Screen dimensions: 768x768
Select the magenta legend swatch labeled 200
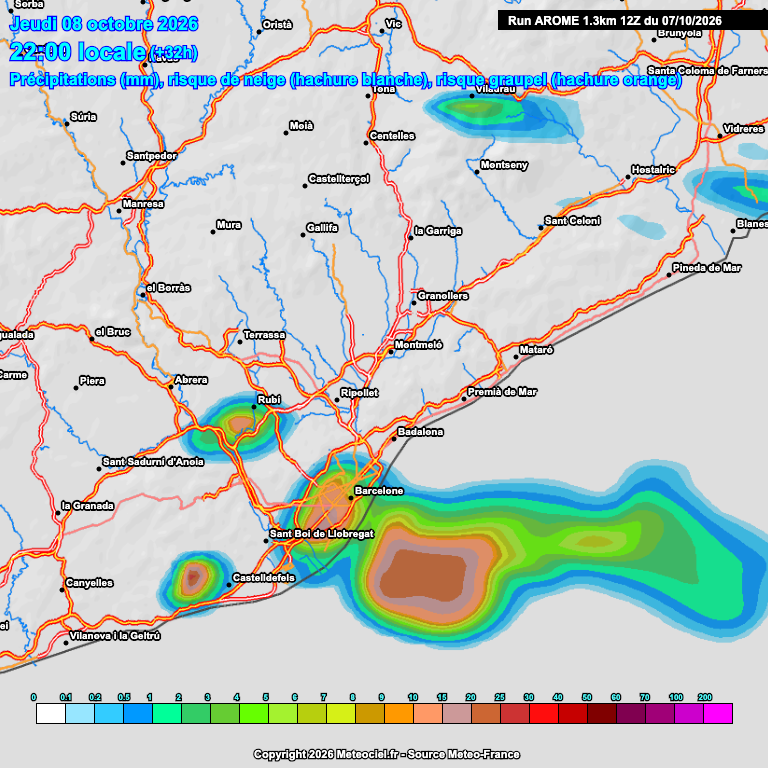(x=718, y=713)
